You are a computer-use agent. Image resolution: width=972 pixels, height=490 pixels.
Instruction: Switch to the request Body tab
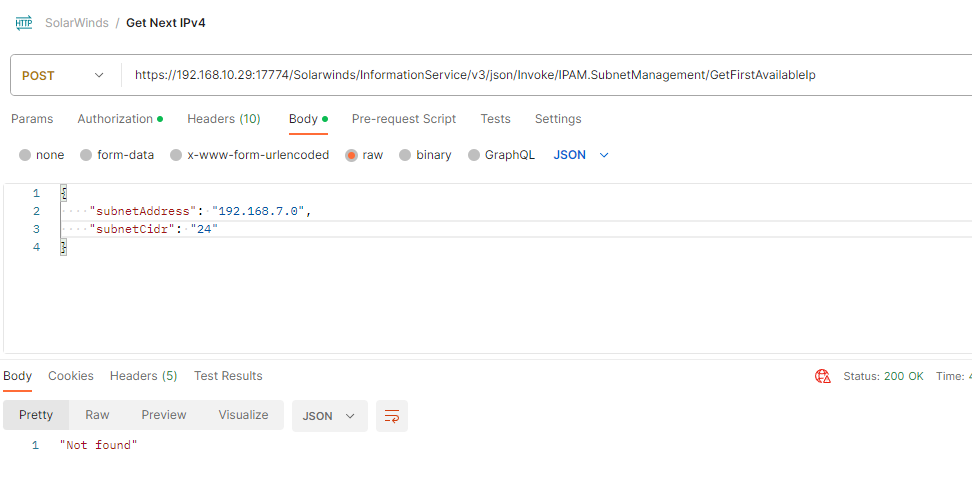[x=308, y=119]
